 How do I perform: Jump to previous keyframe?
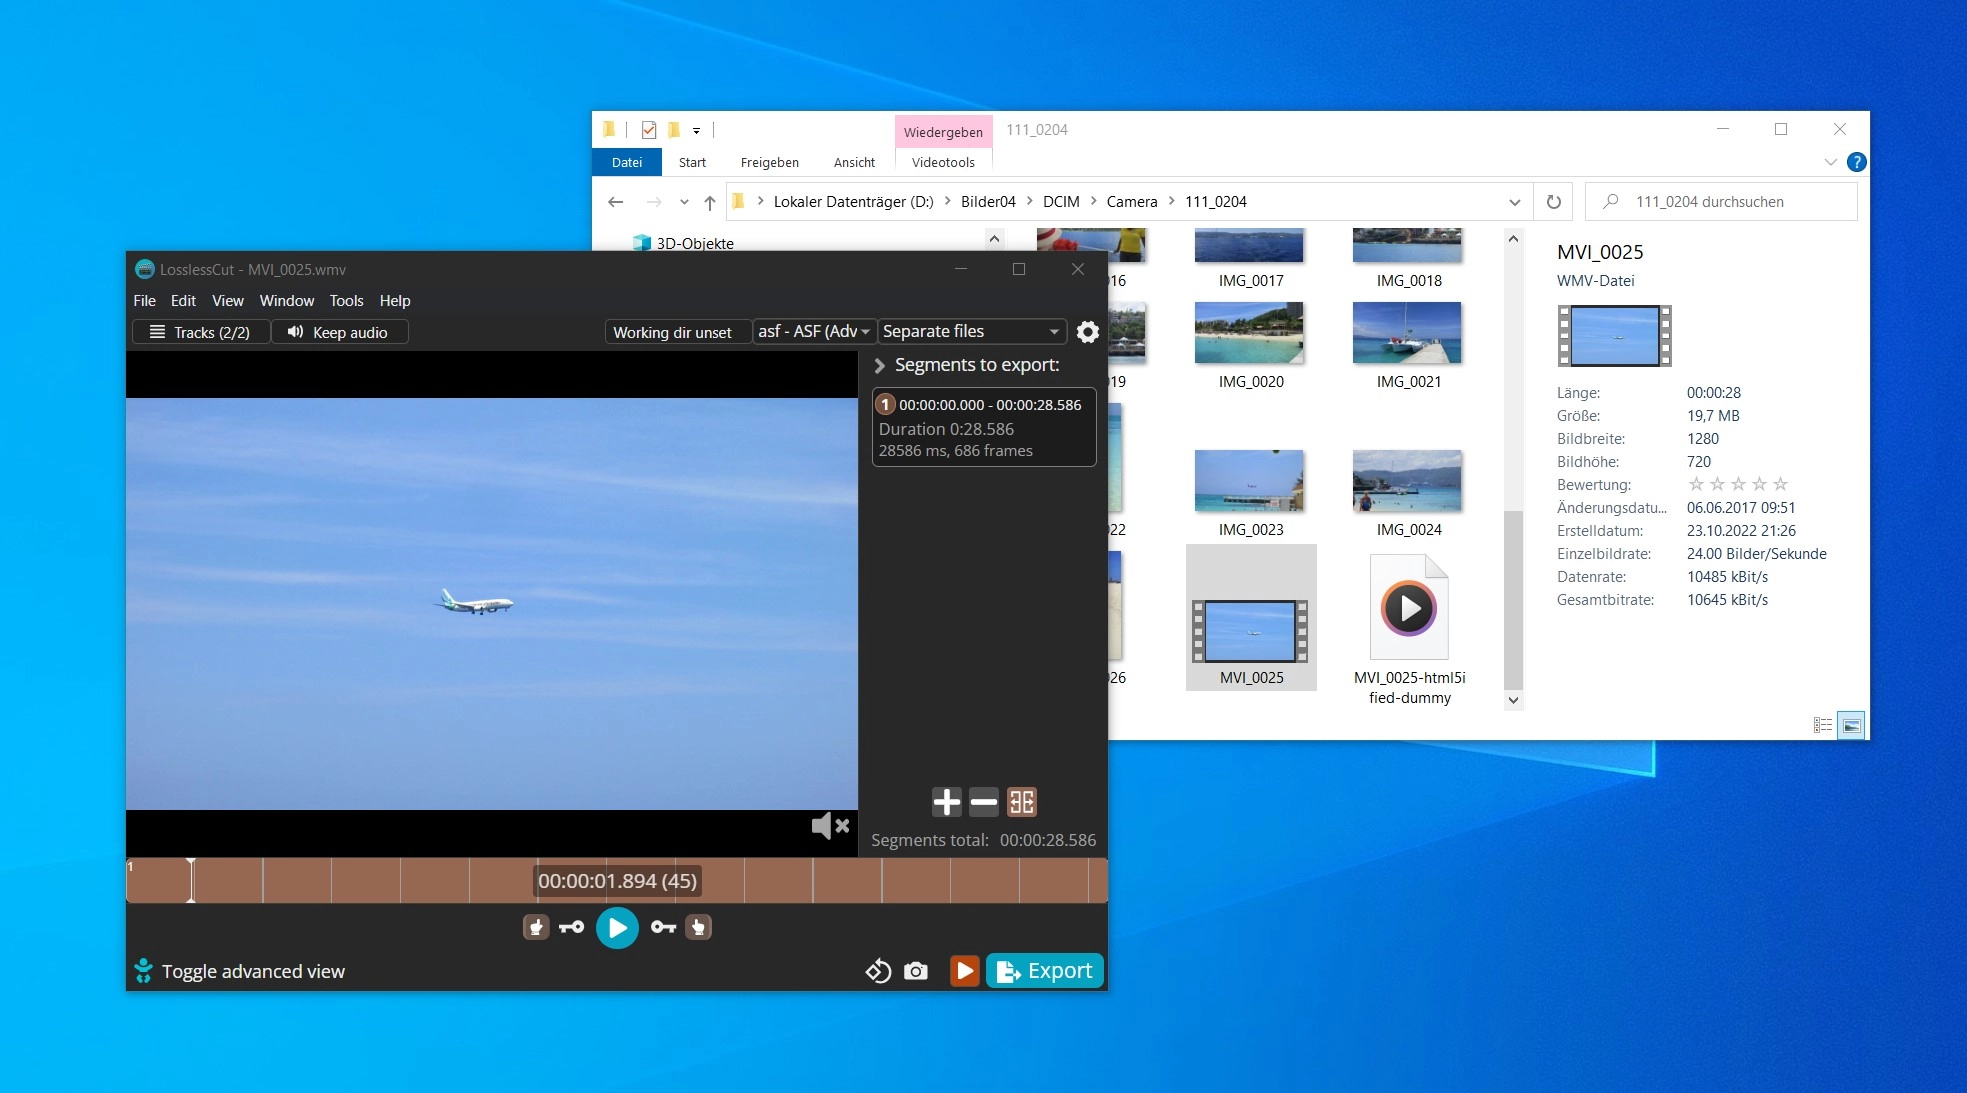coord(572,928)
